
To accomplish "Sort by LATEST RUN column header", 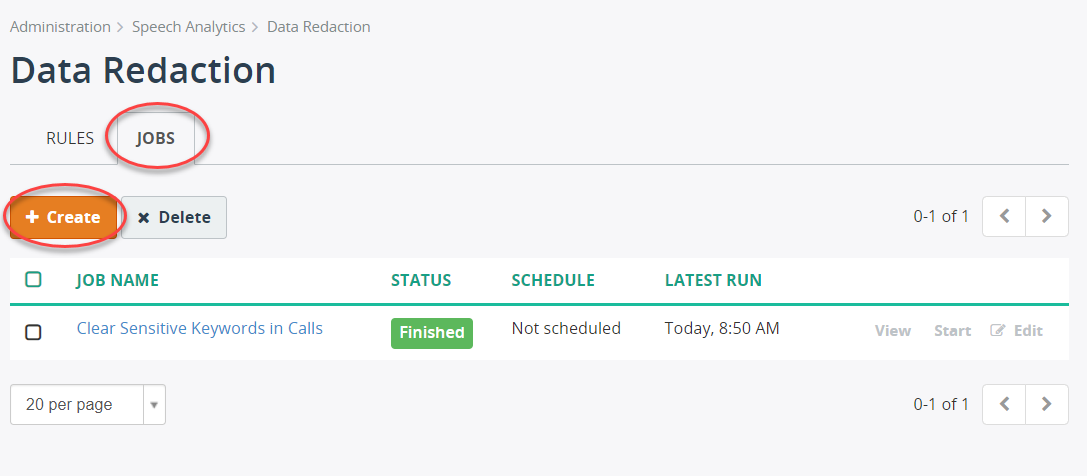I will coord(713,280).
